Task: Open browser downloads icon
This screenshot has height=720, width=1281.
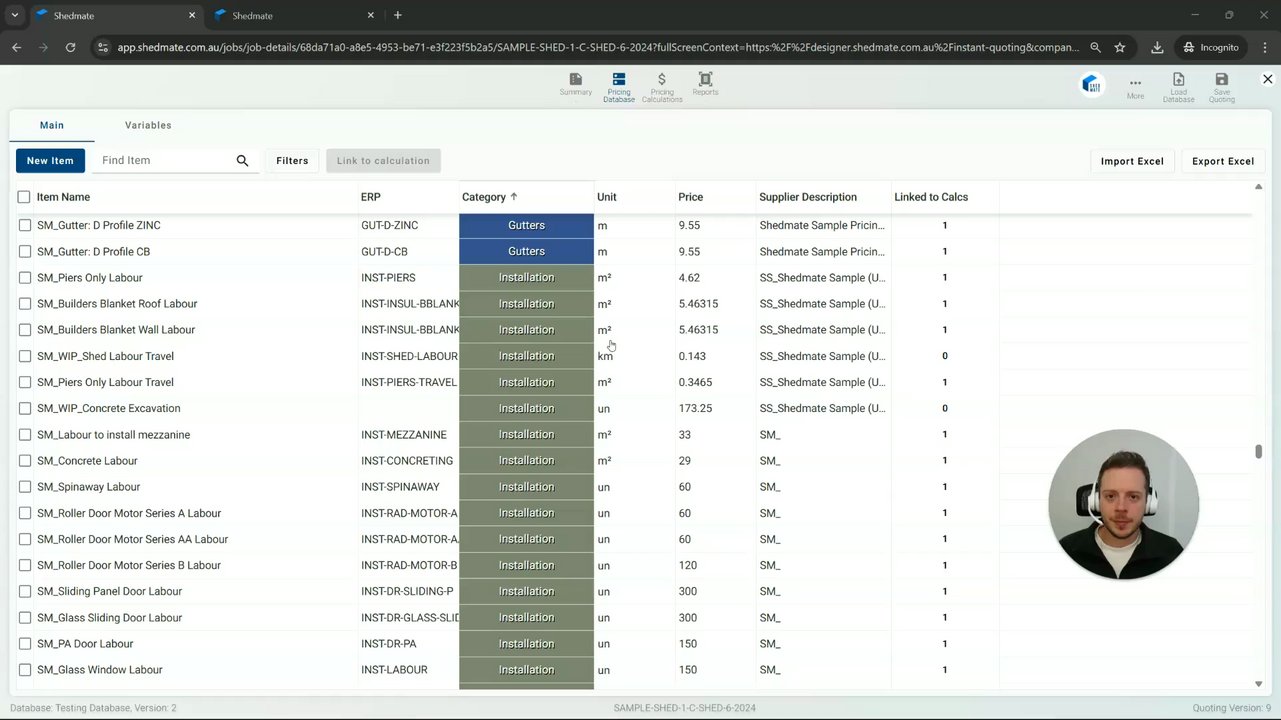Action: point(1157,47)
